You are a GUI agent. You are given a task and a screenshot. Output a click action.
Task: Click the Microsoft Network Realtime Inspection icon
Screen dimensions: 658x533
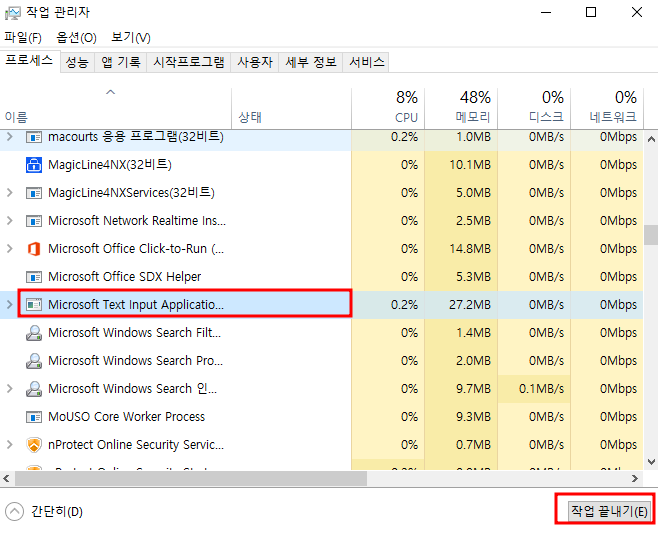tap(34, 221)
